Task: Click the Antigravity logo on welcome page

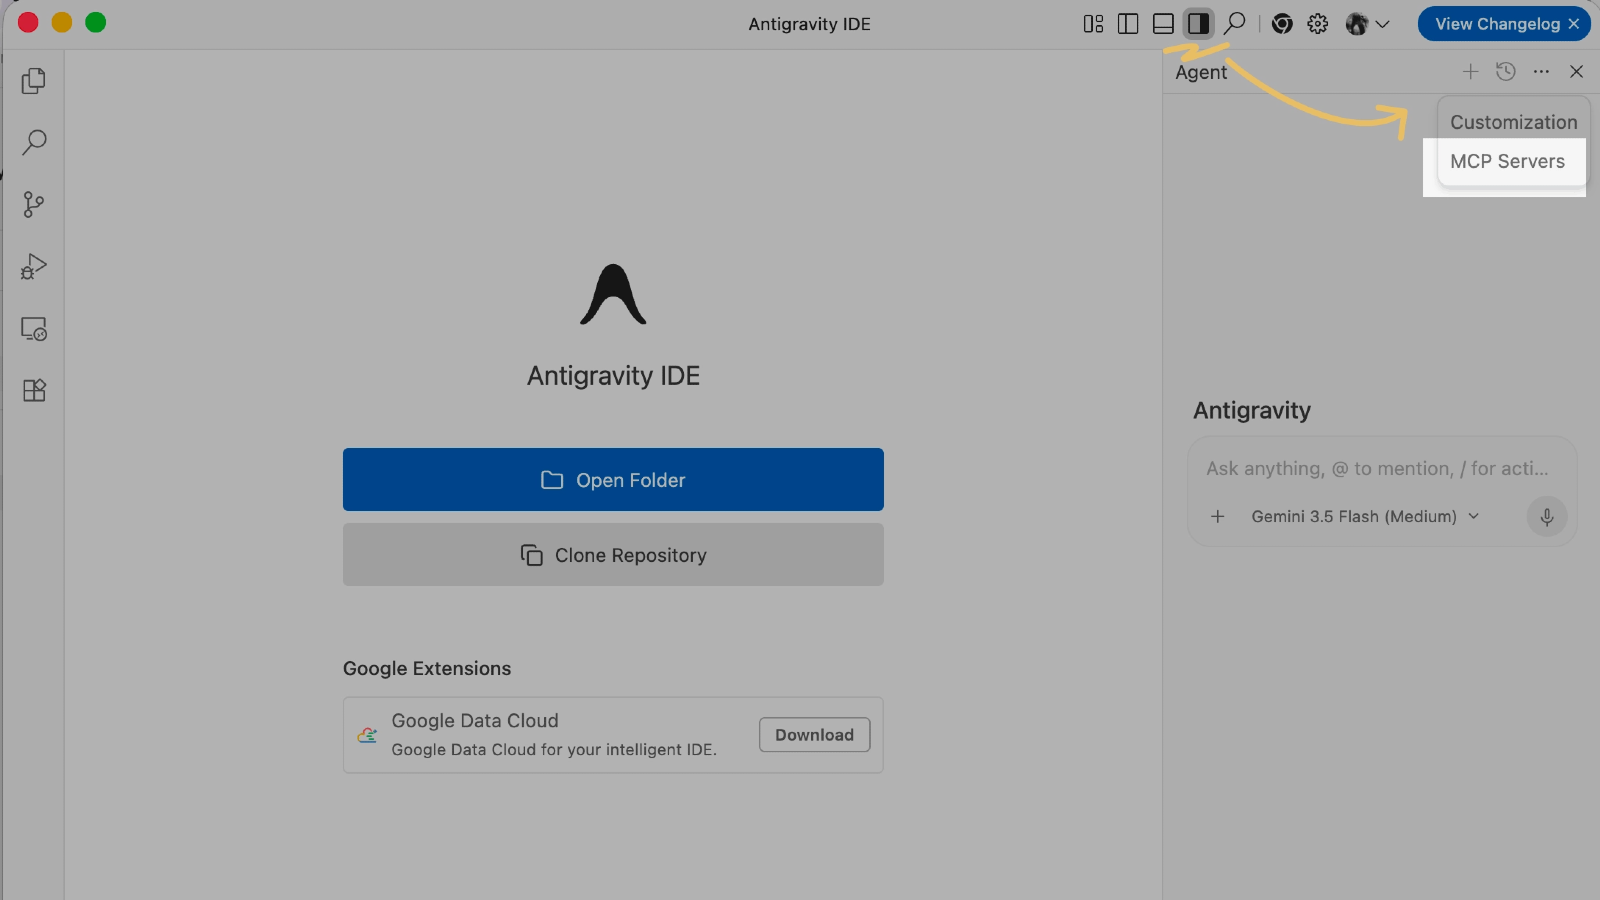Action: point(613,294)
